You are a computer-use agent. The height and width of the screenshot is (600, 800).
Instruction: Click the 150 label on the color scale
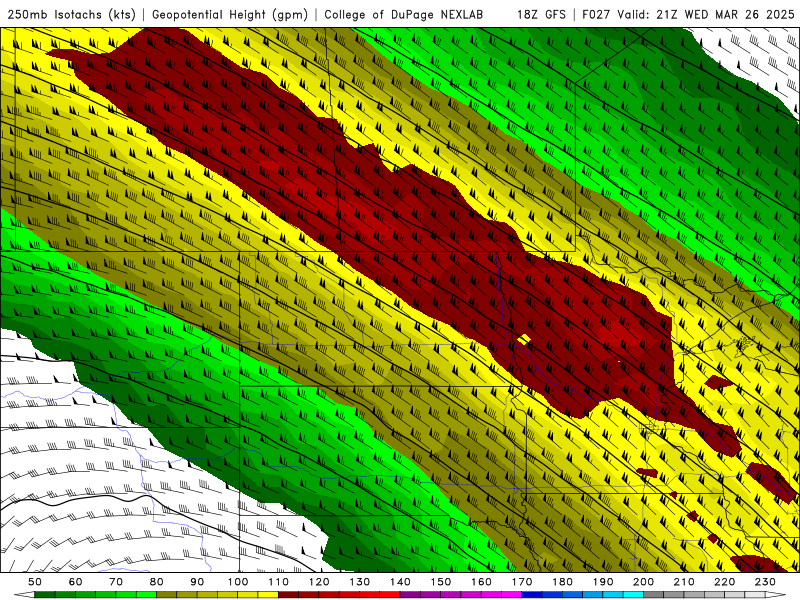[x=441, y=582]
